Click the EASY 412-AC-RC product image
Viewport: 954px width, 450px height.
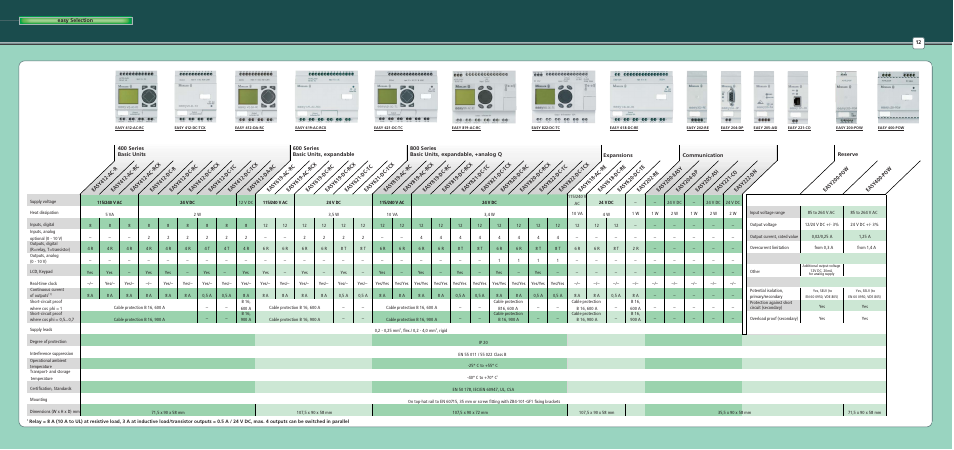136,97
